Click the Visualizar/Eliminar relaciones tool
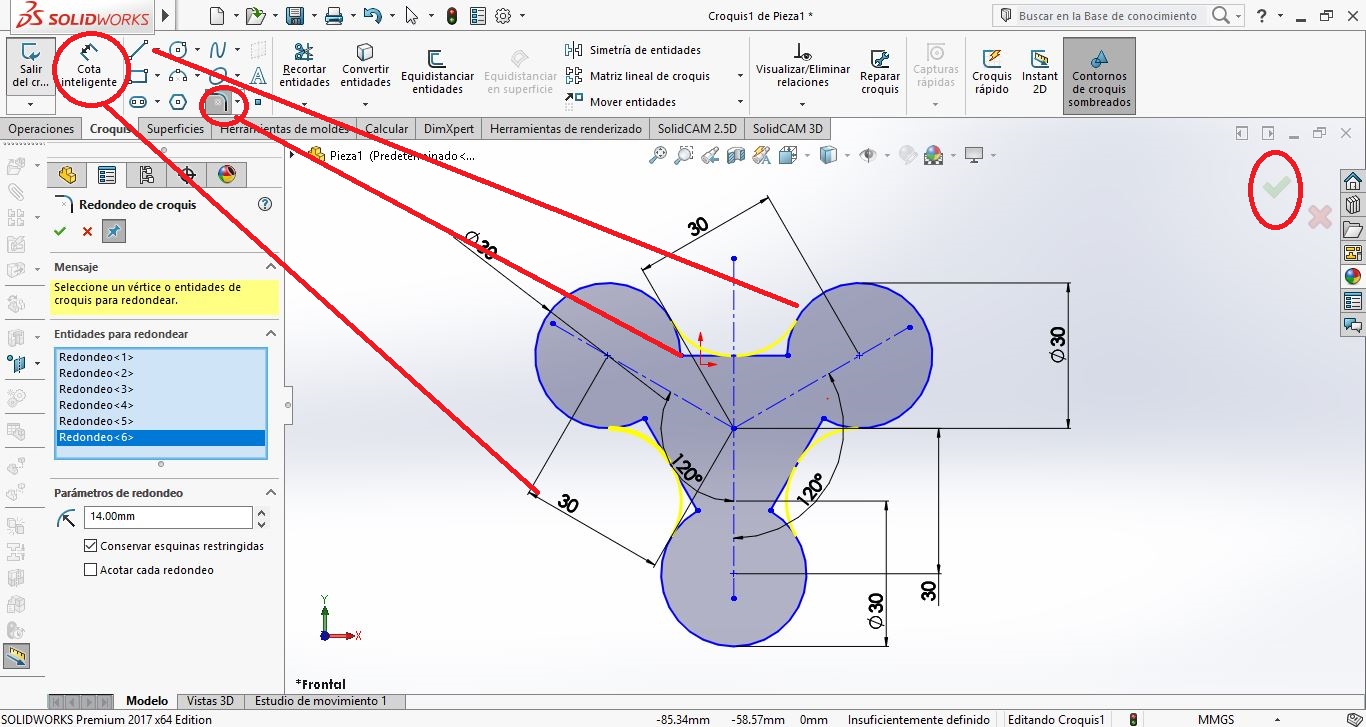 [802, 66]
